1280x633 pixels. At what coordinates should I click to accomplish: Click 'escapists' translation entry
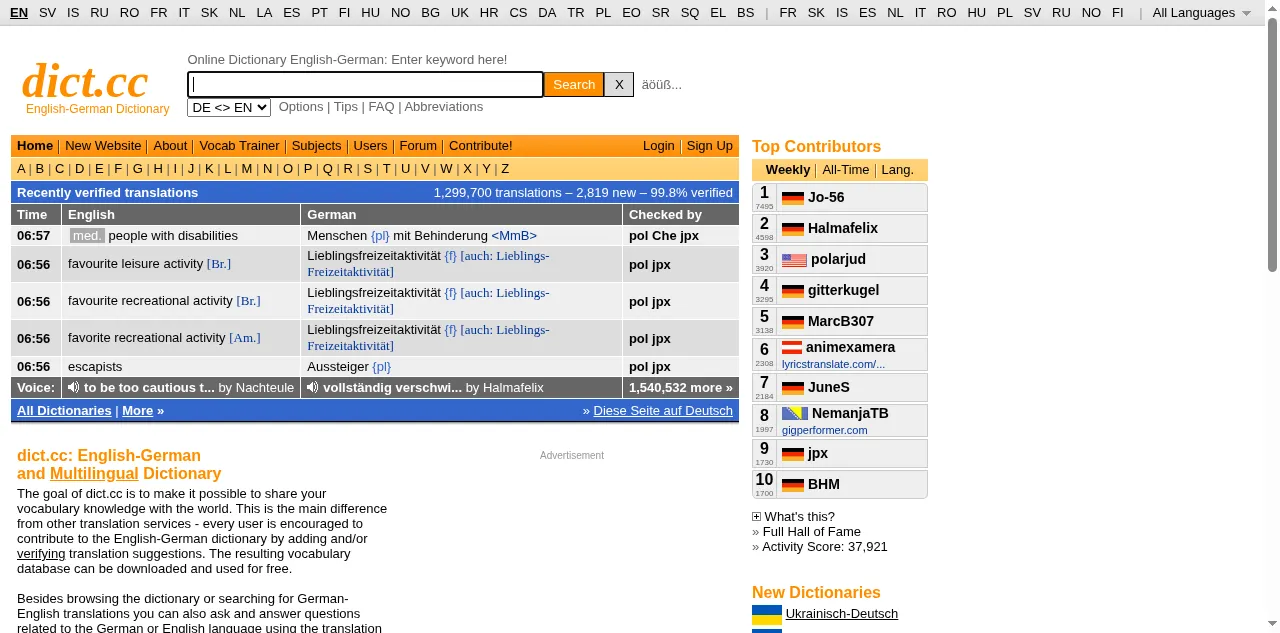pos(95,367)
